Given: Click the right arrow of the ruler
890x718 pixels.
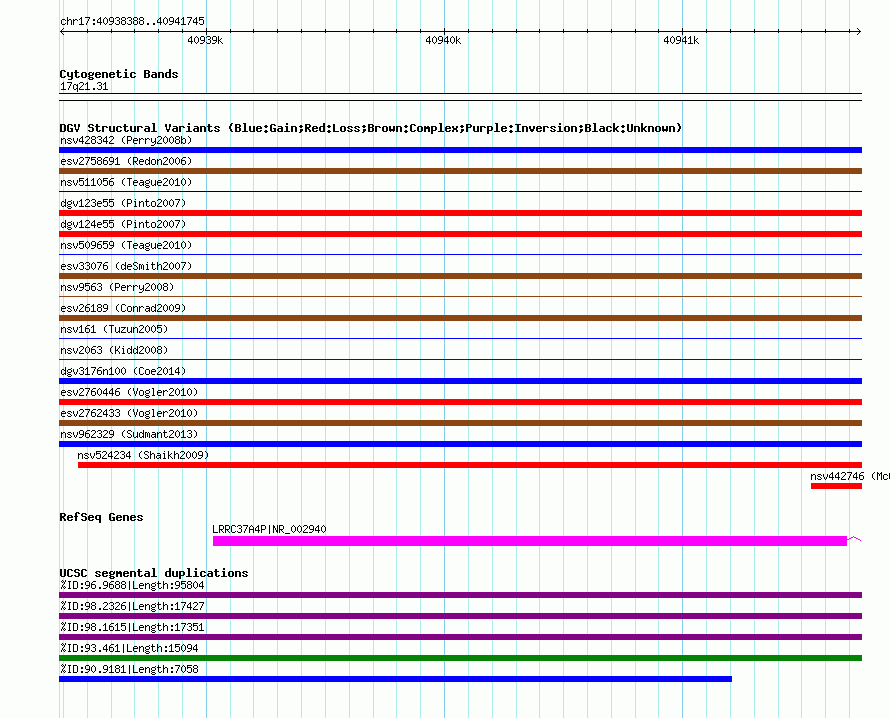Looking at the screenshot, I should (858, 31).
